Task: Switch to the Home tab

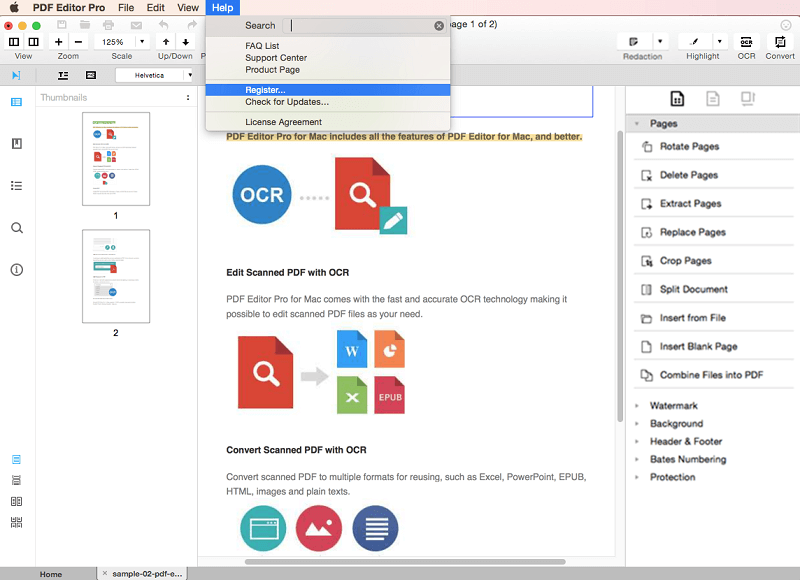Action: pos(51,574)
